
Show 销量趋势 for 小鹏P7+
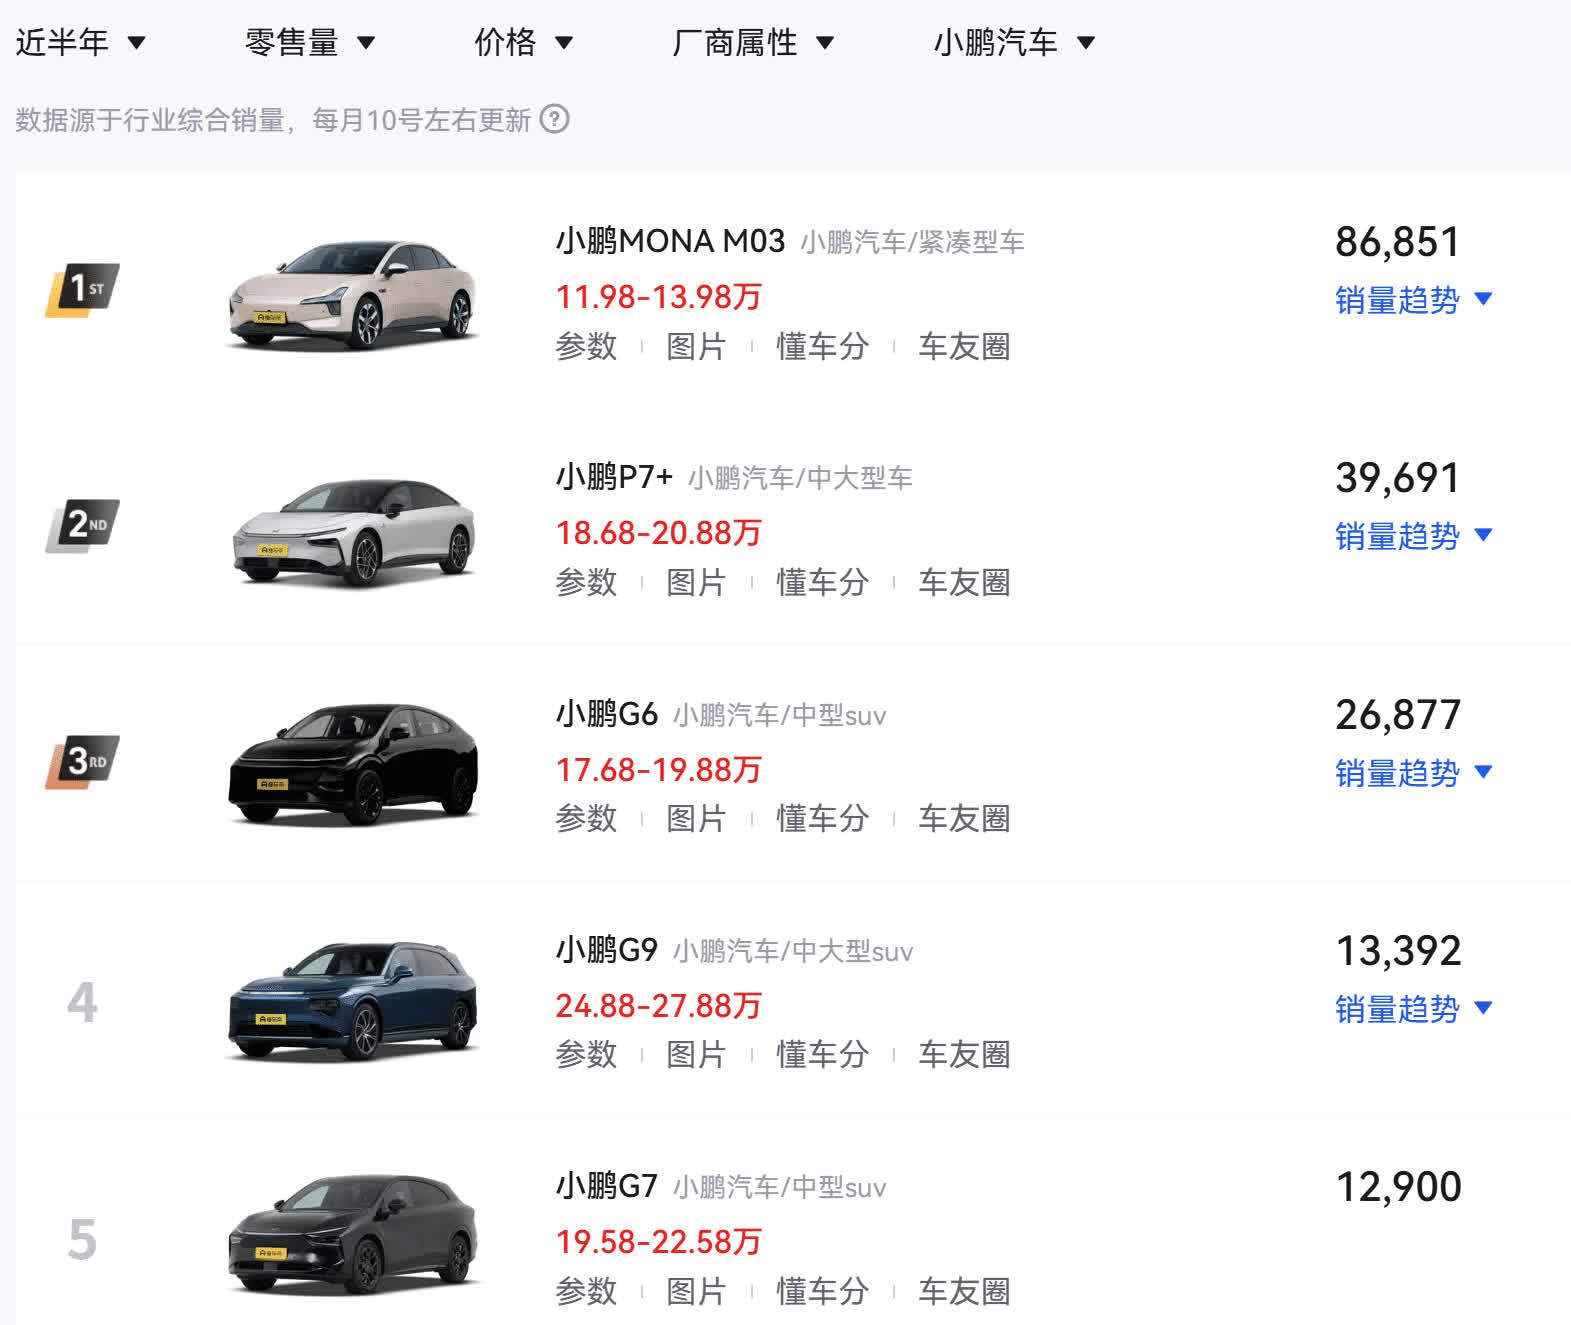click(x=1412, y=536)
